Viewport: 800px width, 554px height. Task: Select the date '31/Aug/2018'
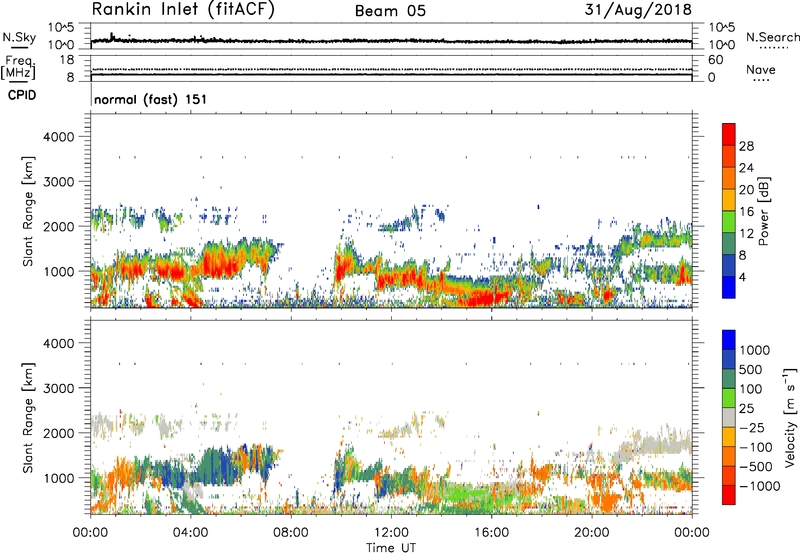(x=638, y=10)
